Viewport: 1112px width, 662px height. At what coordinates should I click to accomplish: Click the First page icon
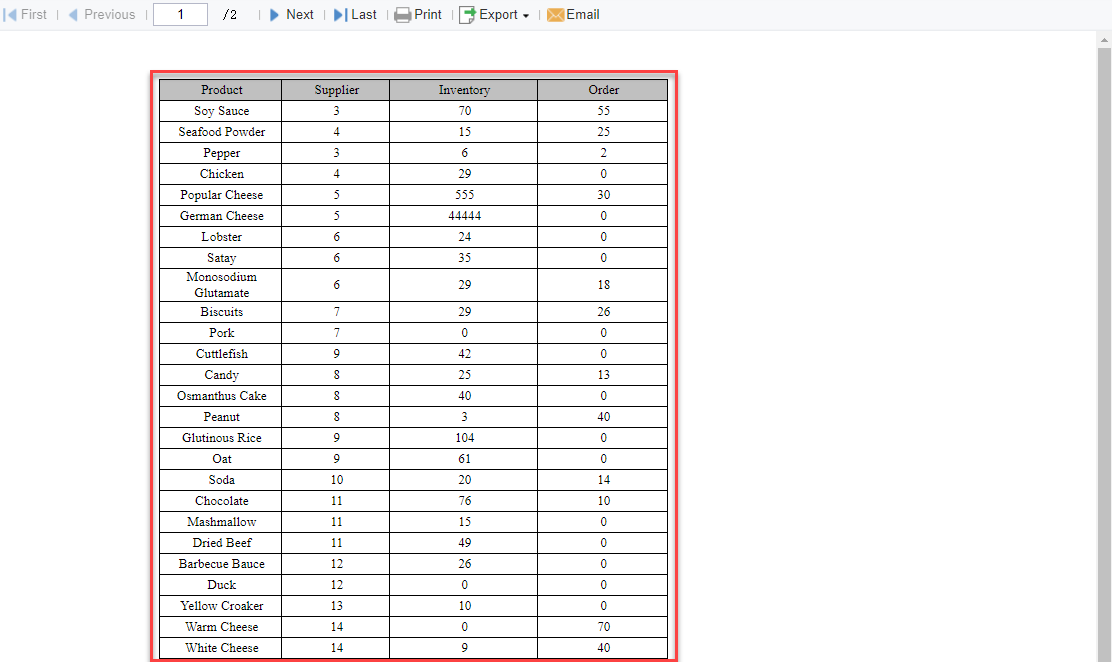pyautogui.click(x=10, y=14)
